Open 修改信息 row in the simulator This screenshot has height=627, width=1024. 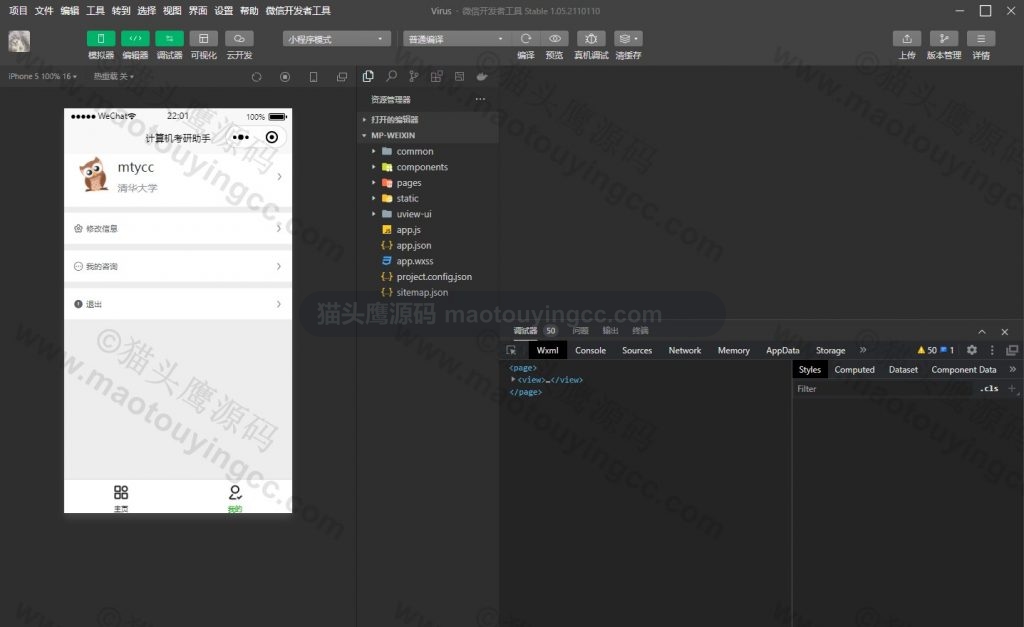coord(178,229)
